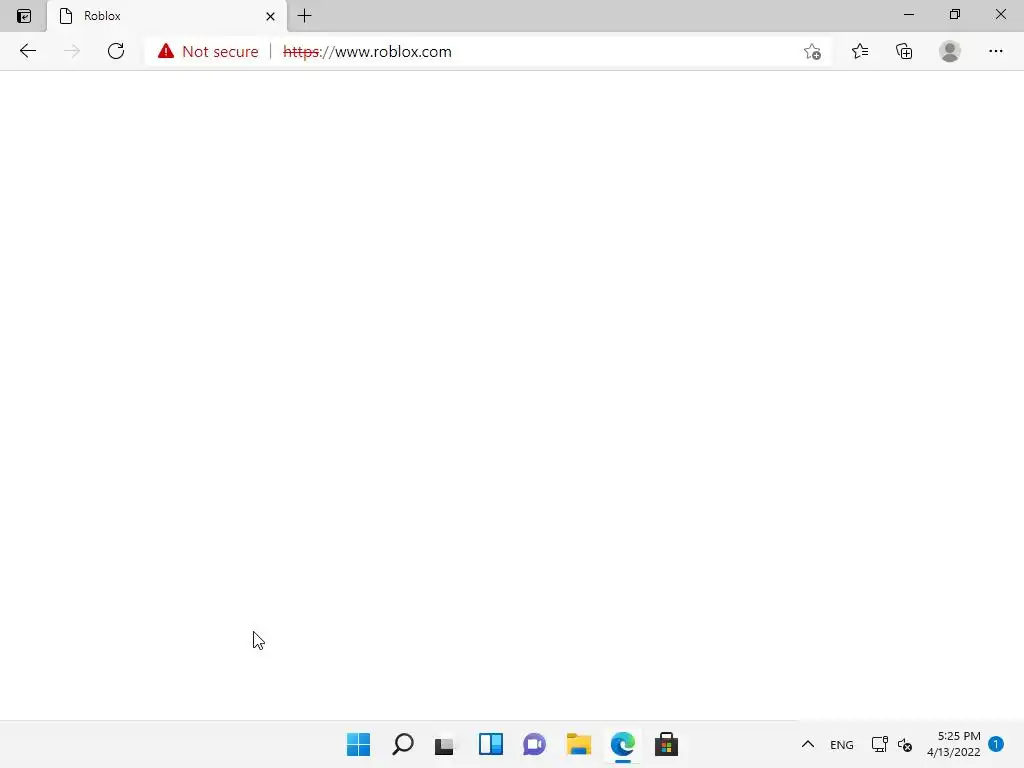The height and width of the screenshot is (768, 1024).
Task: Open Microsoft Store from taskbar
Action: pos(666,744)
